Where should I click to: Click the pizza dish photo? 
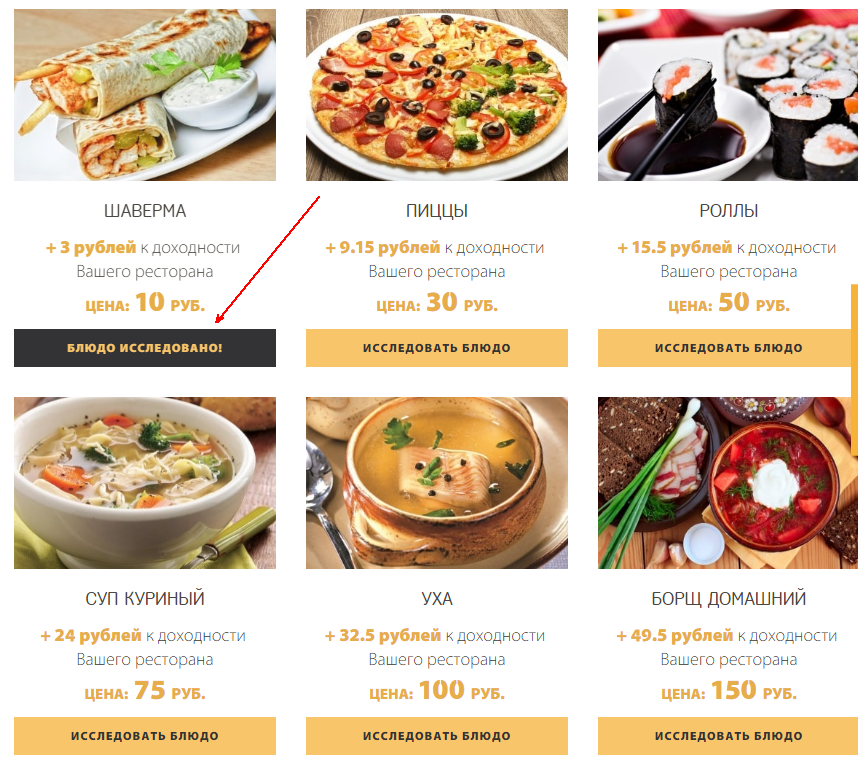pyautogui.click(x=437, y=95)
